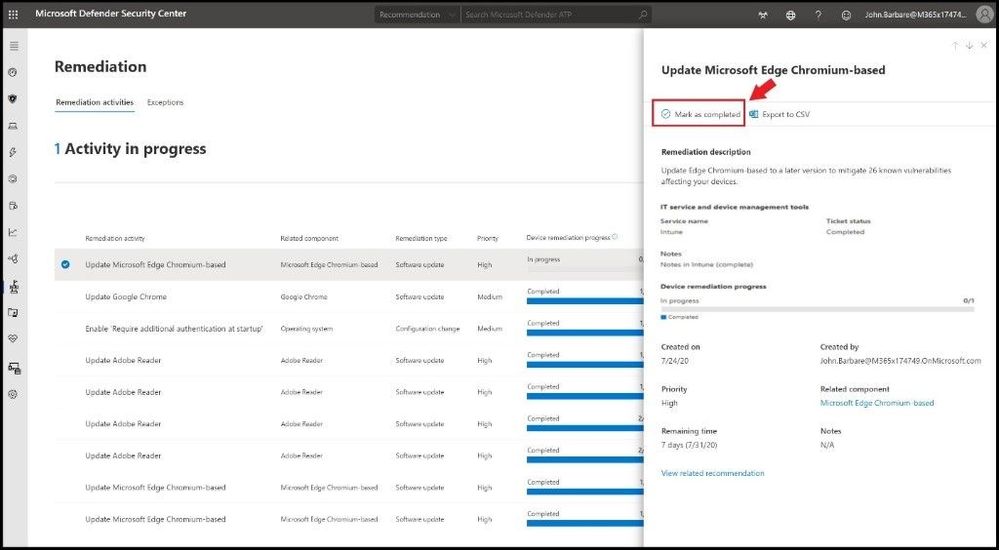Click progress bar in Enable 'Require additional authentication' row

click(x=585, y=333)
